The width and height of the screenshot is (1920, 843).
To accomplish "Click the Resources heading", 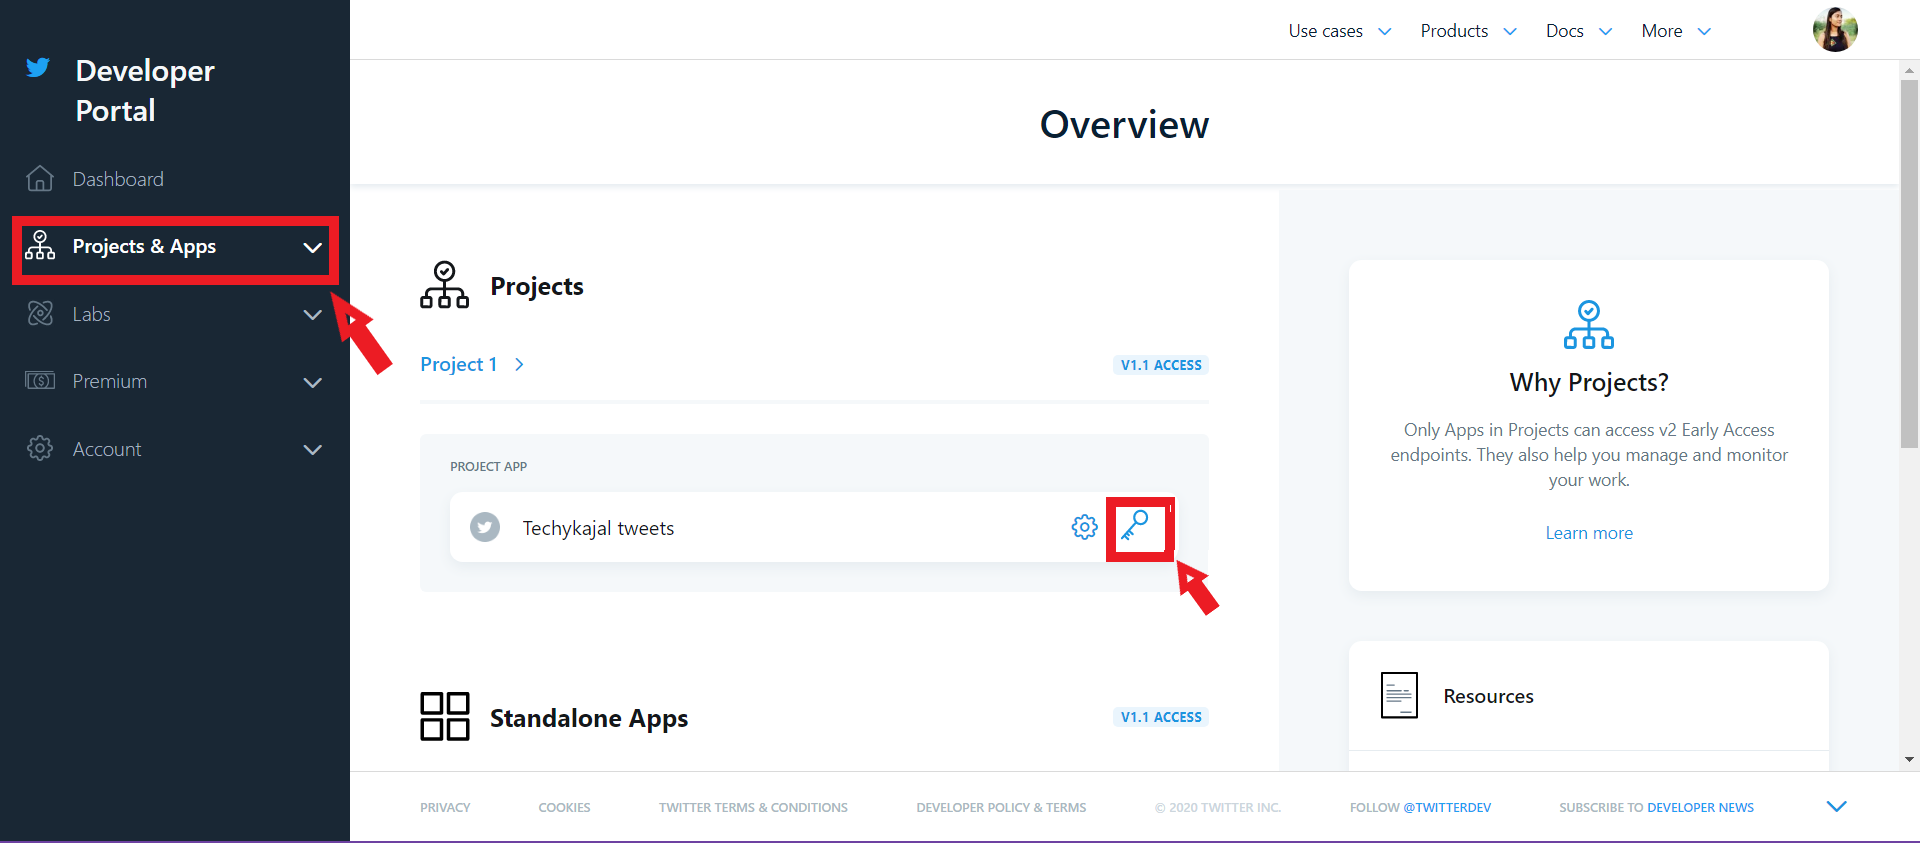I will click(x=1488, y=696).
